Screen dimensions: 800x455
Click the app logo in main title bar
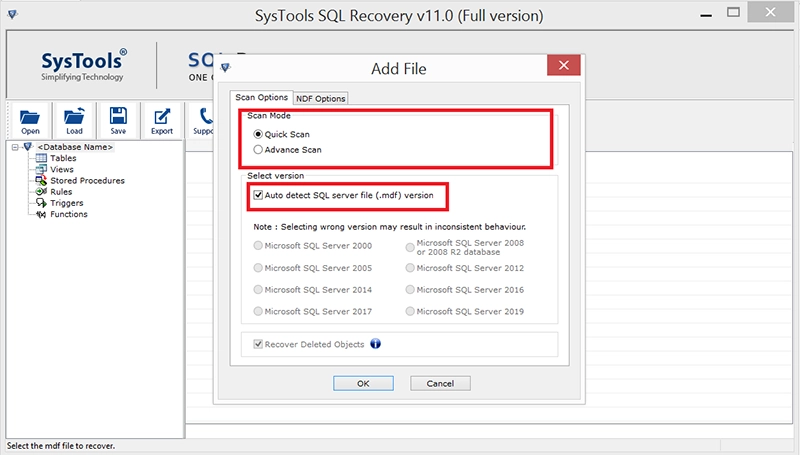click(13, 14)
